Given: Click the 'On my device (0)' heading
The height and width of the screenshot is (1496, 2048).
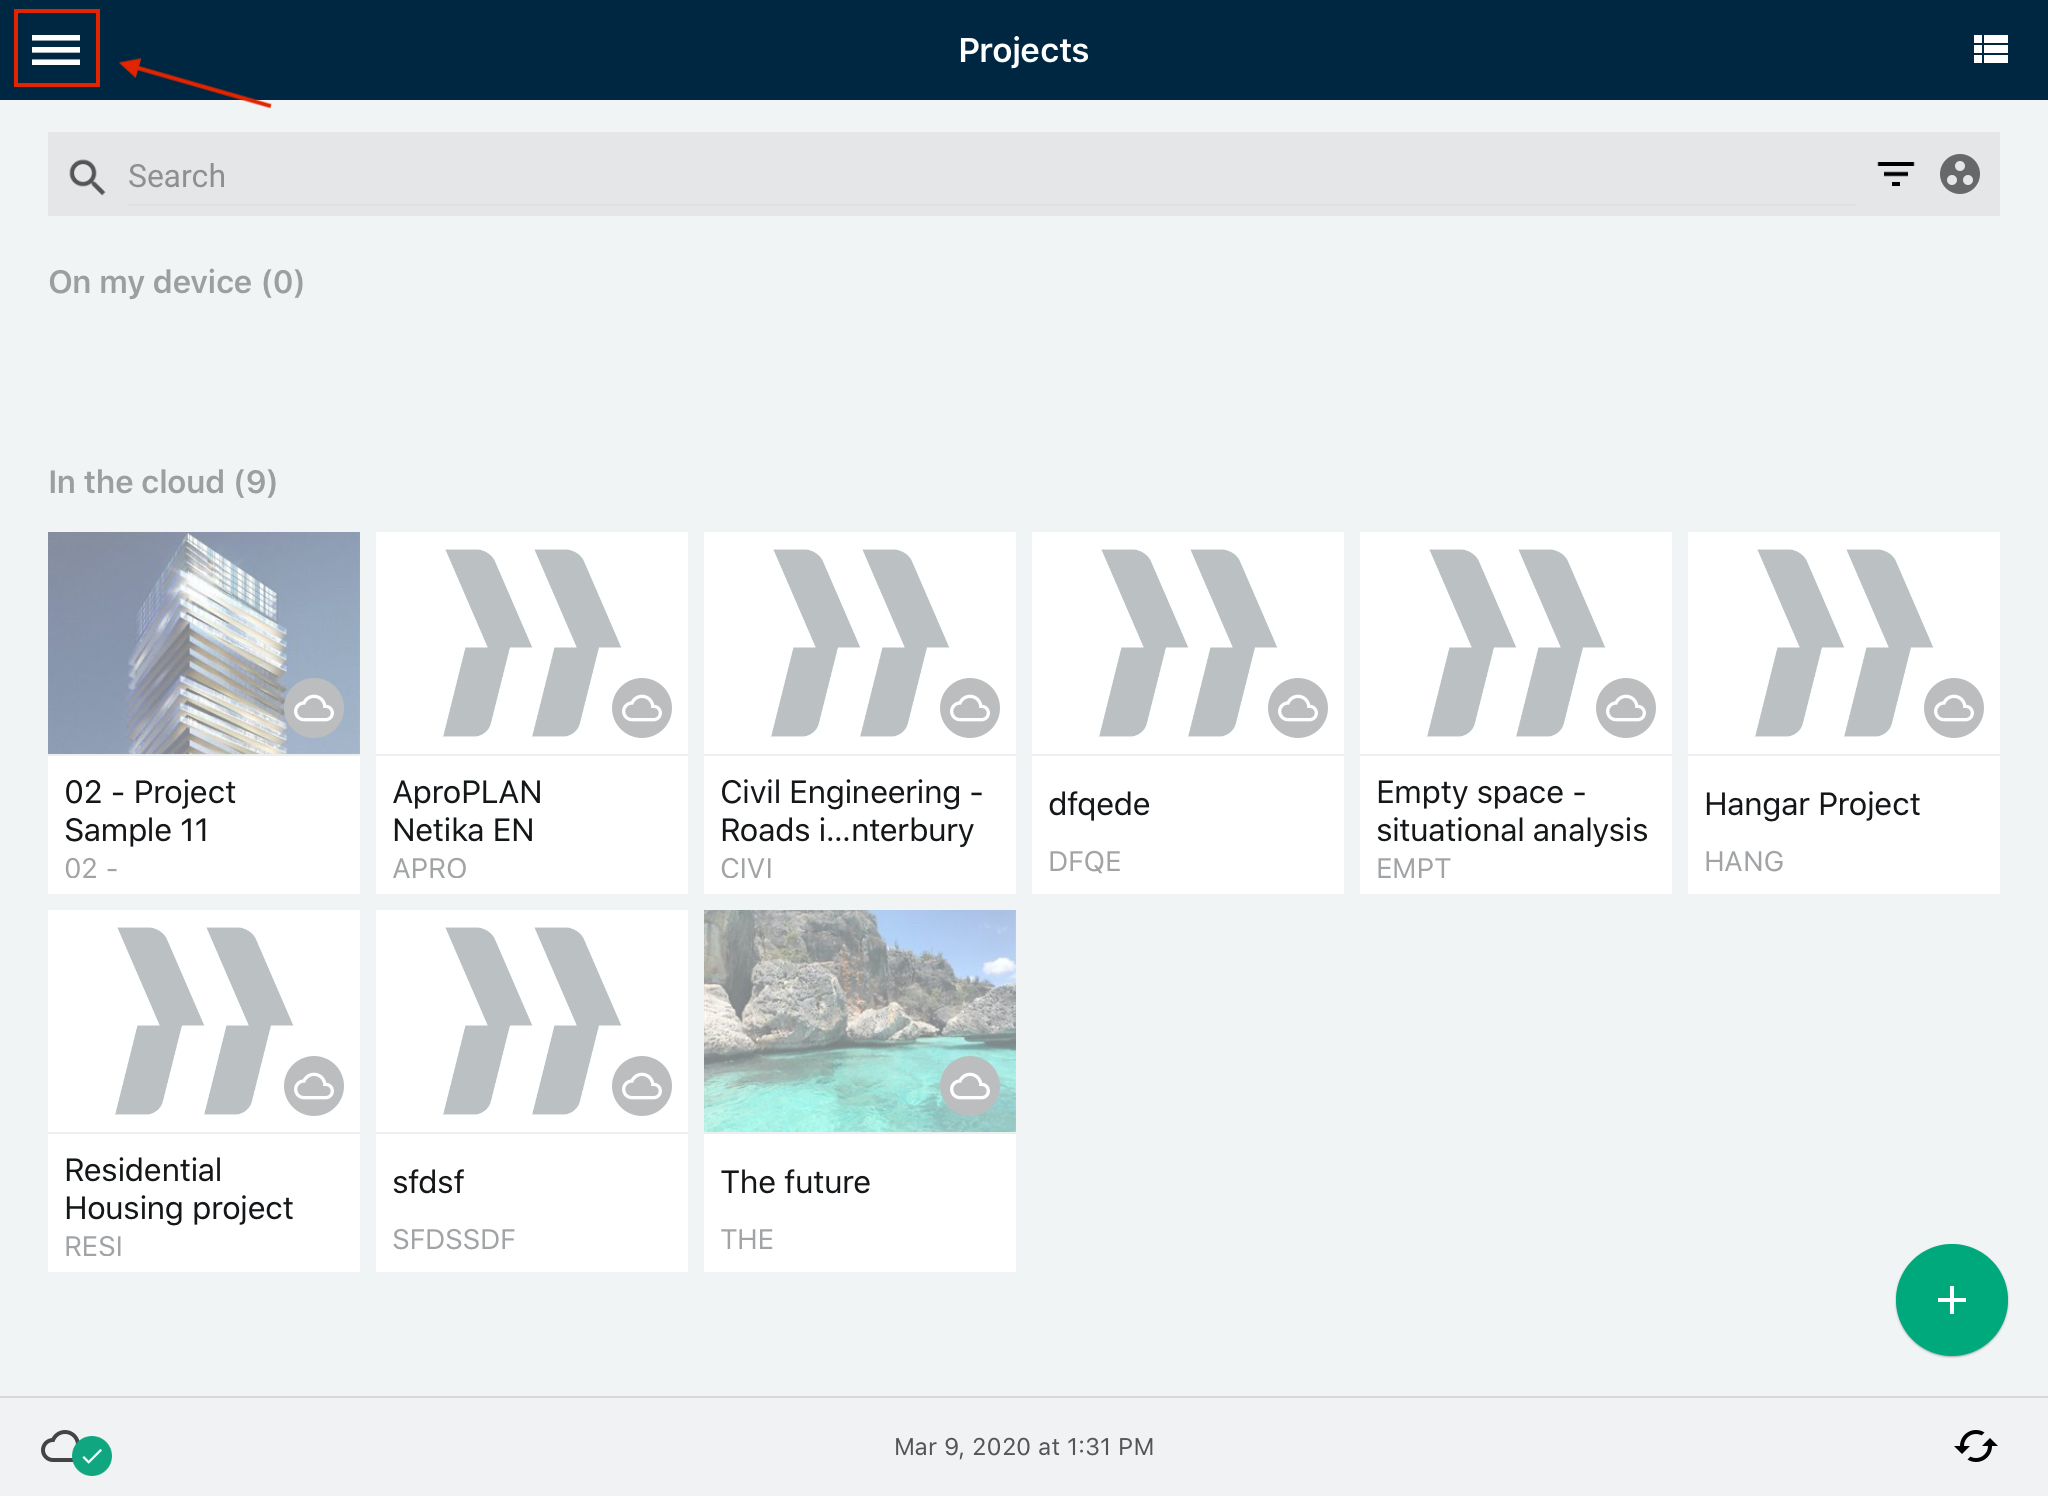Looking at the screenshot, I should tap(176, 282).
